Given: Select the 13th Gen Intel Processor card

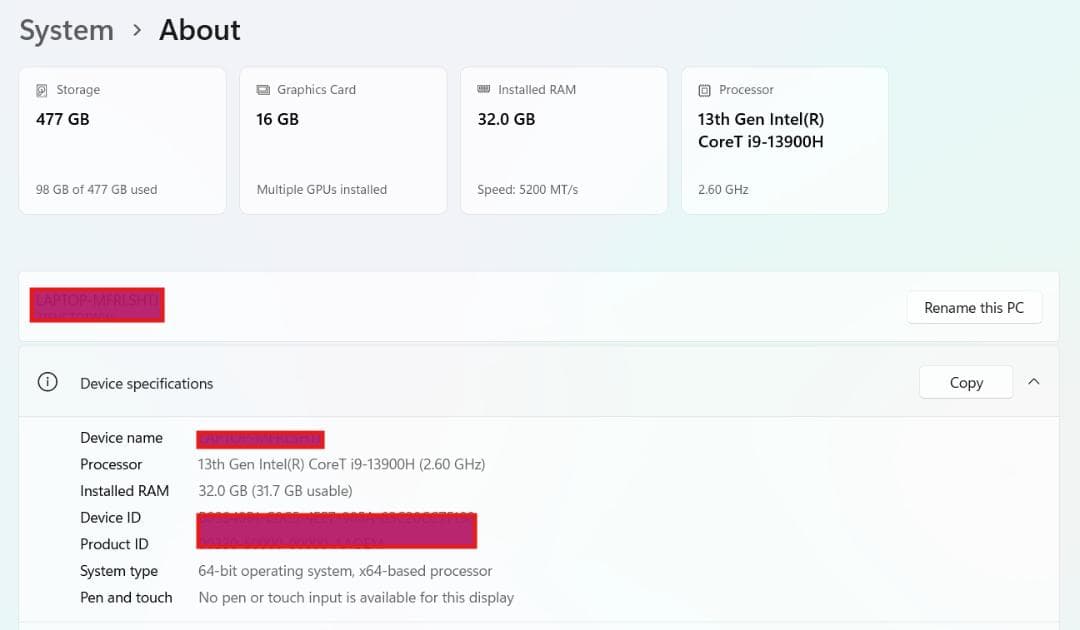Looking at the screenshot, I should [785, 140].
